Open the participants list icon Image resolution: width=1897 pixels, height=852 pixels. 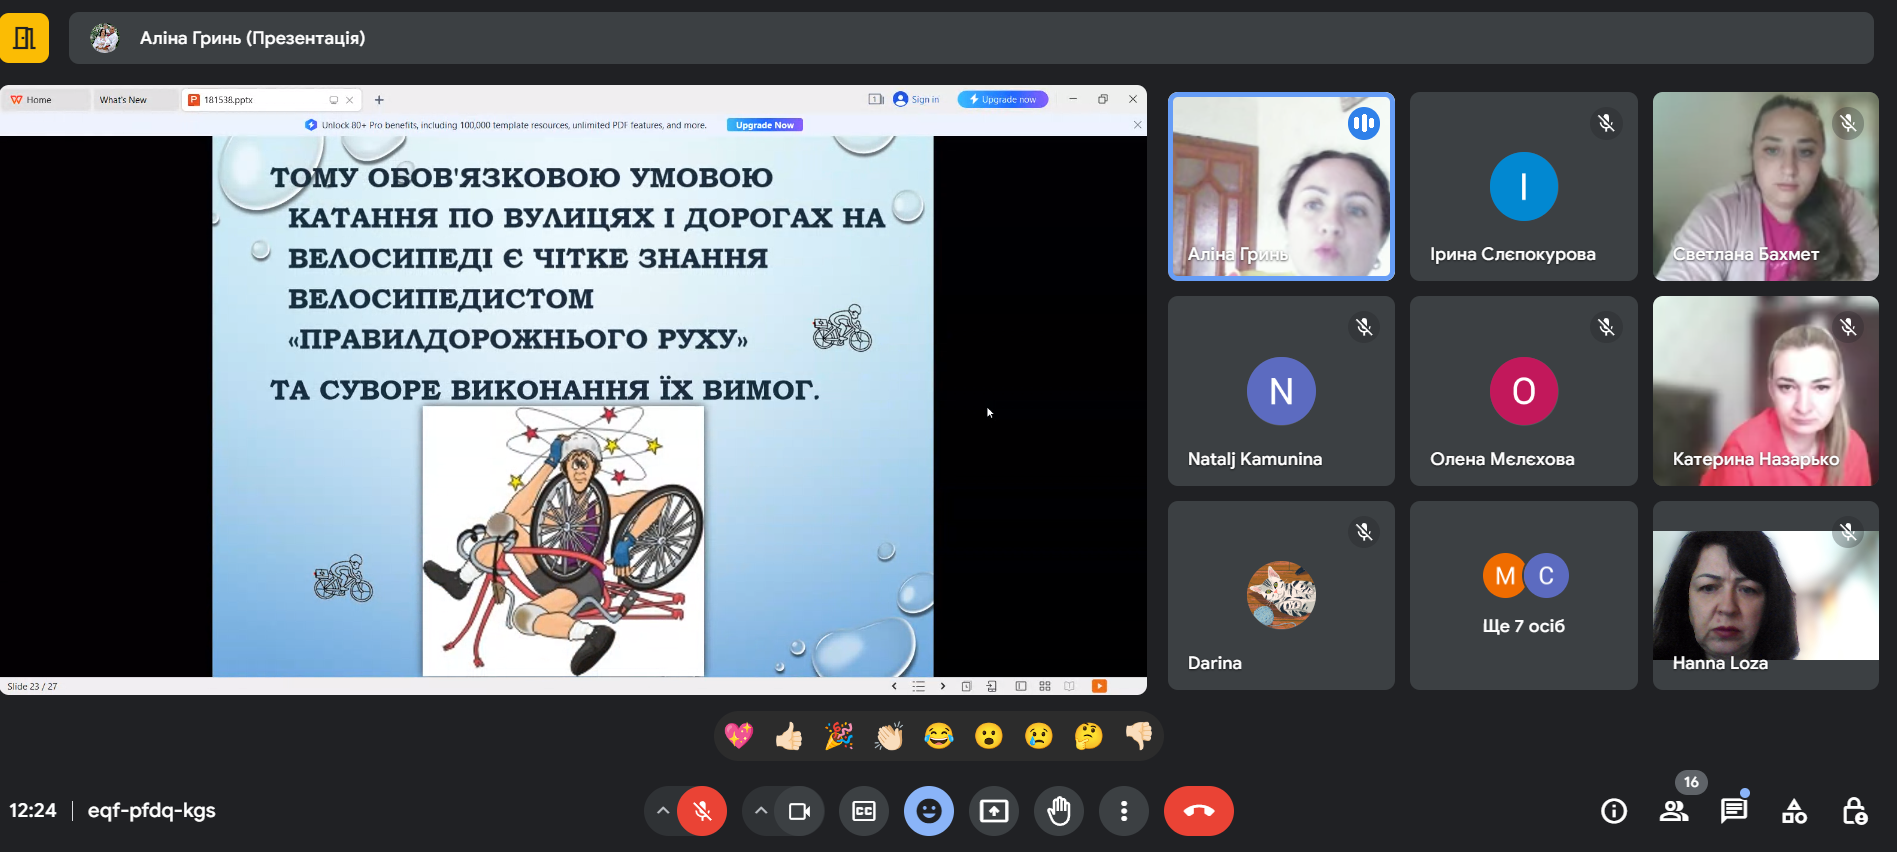click(x=1673, y=811)
